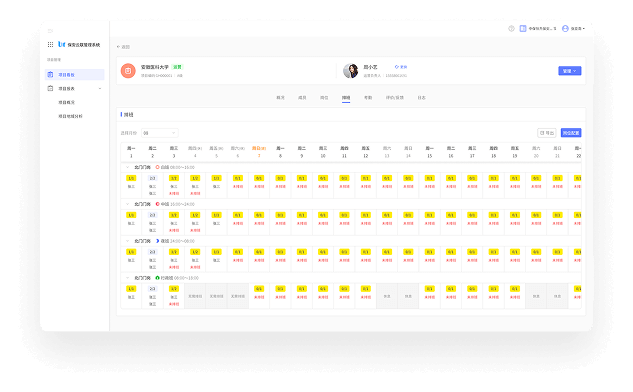Click the help question-mark icon
This screenshot has height=392, width=633.
click(511, 28)
